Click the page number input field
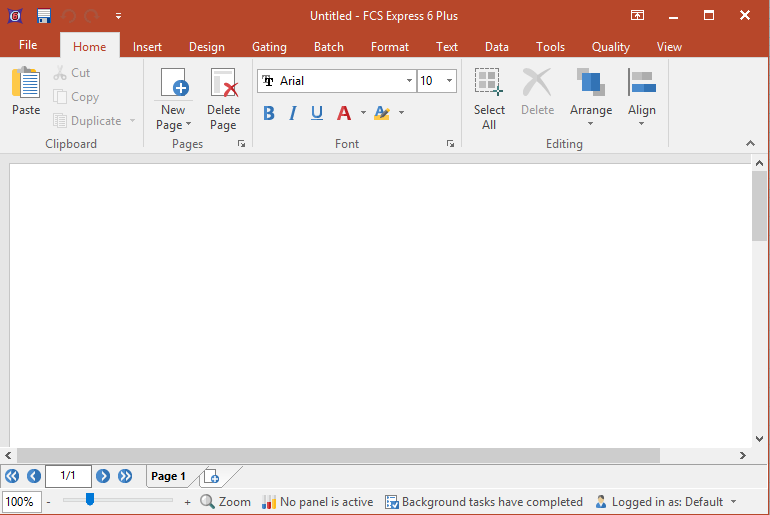 click(68, 476)
